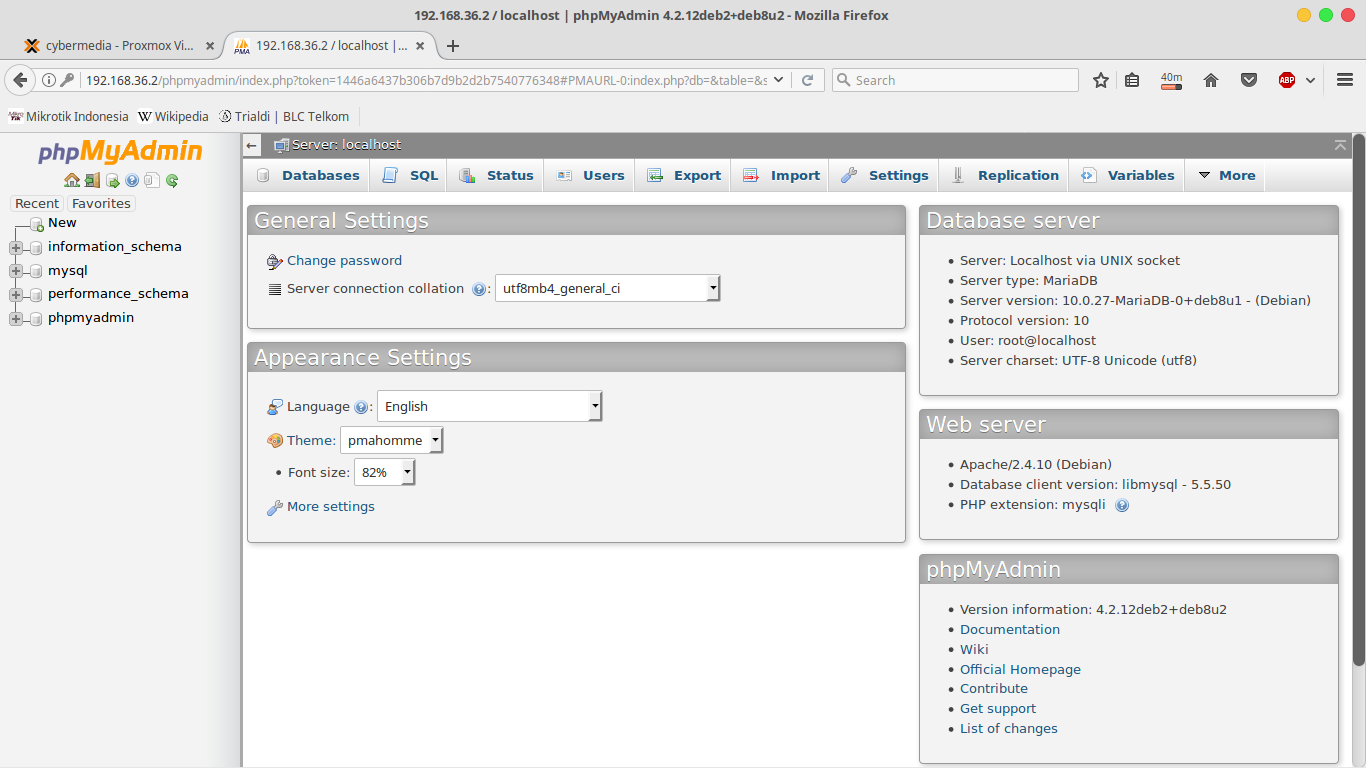Click the phpMyAdmin documentation help icon

[x=131, y=182]
